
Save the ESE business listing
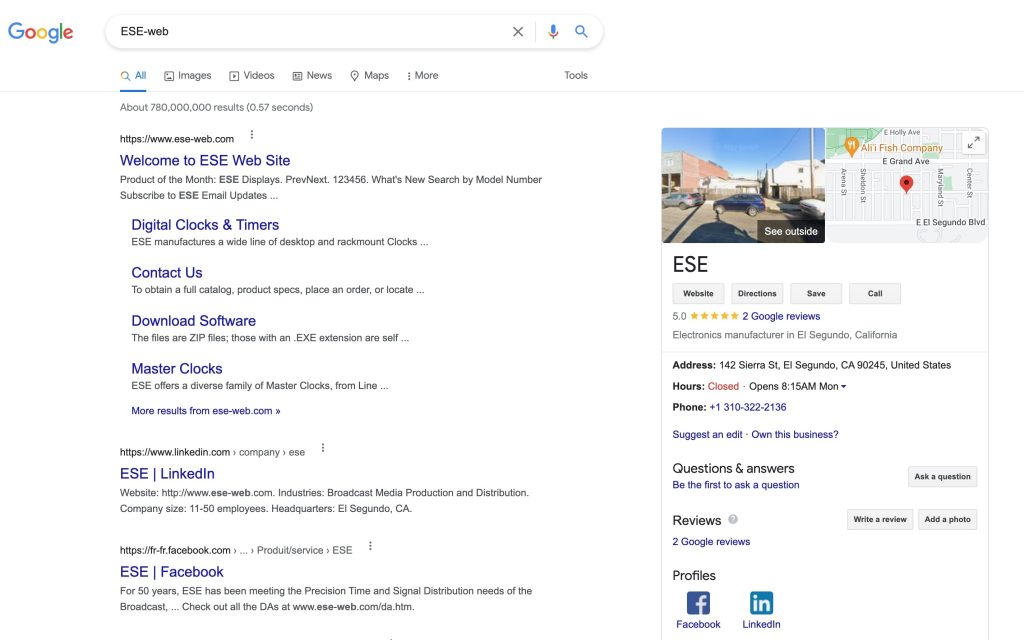point(816,294)
